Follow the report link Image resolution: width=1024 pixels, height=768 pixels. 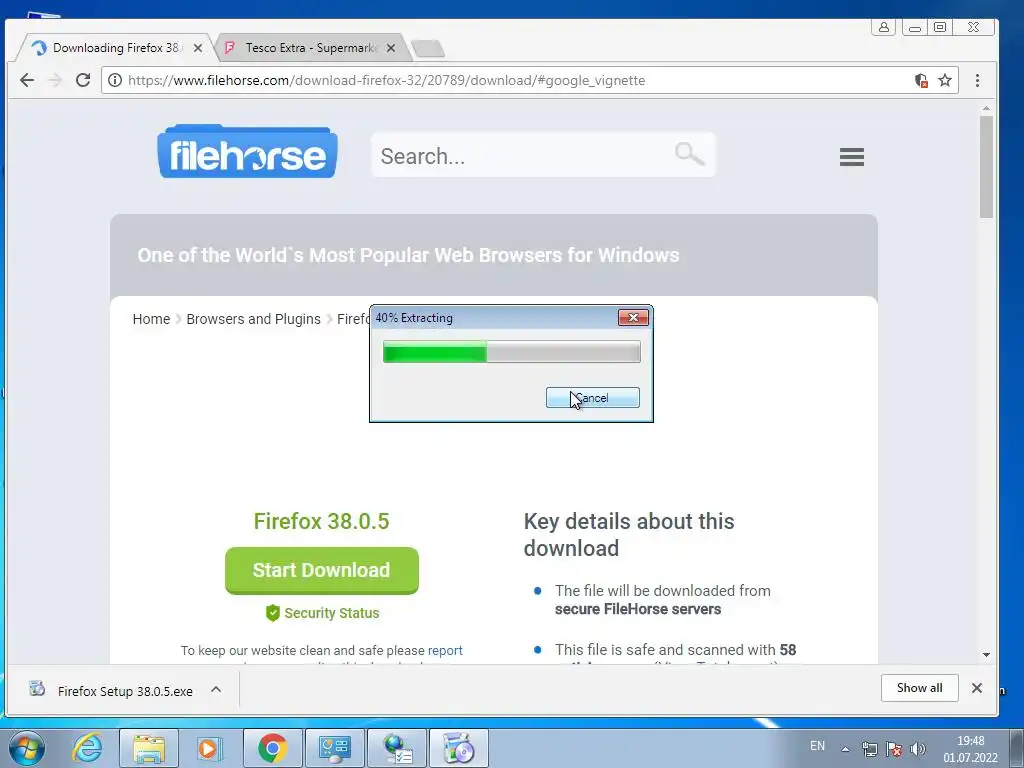(x=445, y=650)
